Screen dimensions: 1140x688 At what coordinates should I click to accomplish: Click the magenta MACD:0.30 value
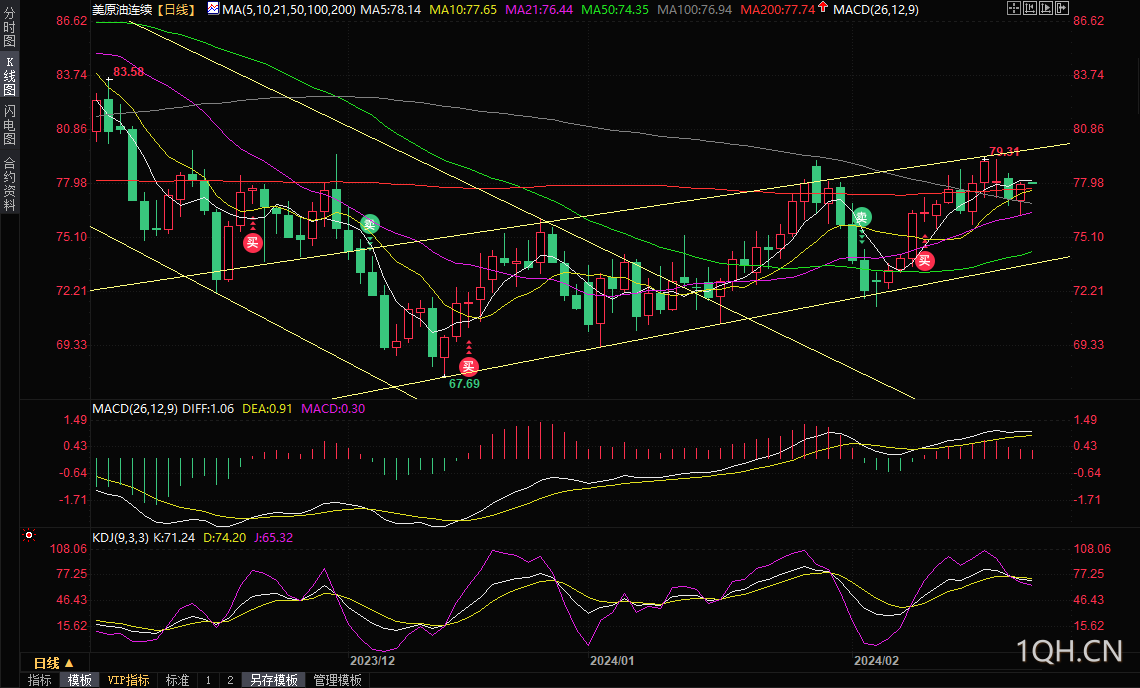pos(333,409)
